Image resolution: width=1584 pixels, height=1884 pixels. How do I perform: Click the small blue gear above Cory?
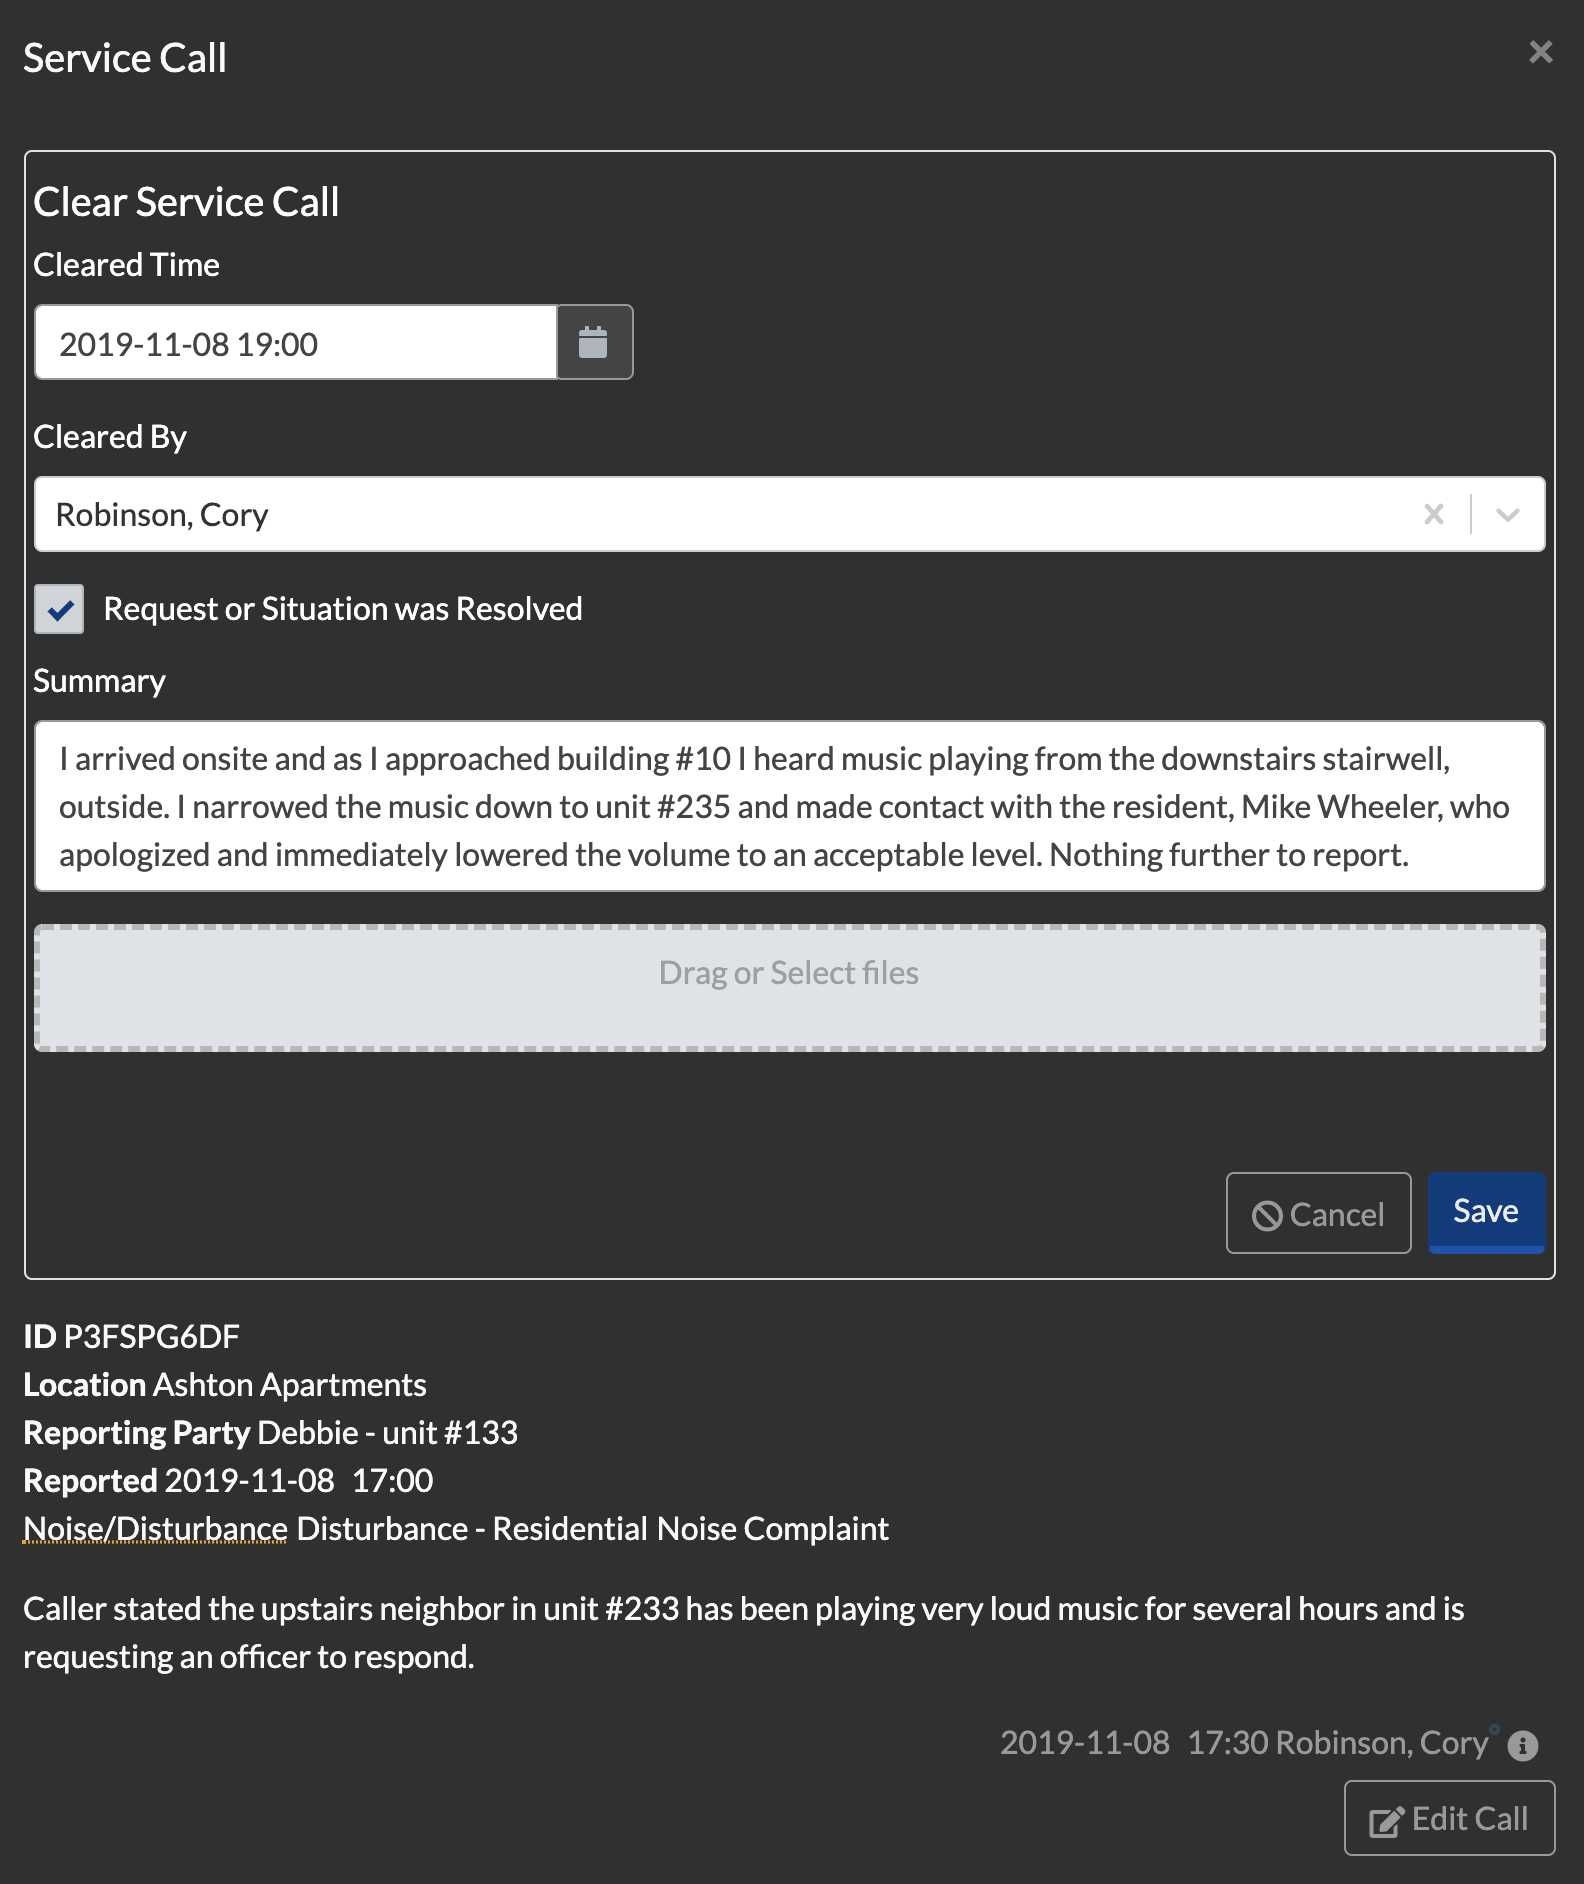click(1494, 1728)
